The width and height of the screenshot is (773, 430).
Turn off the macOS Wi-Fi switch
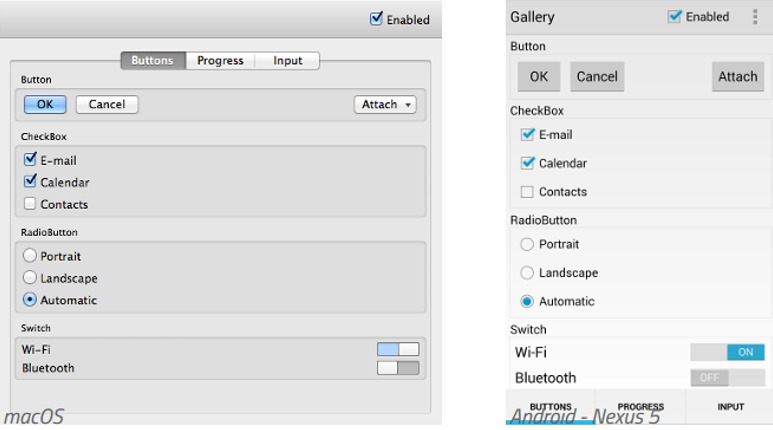point(397,349)
